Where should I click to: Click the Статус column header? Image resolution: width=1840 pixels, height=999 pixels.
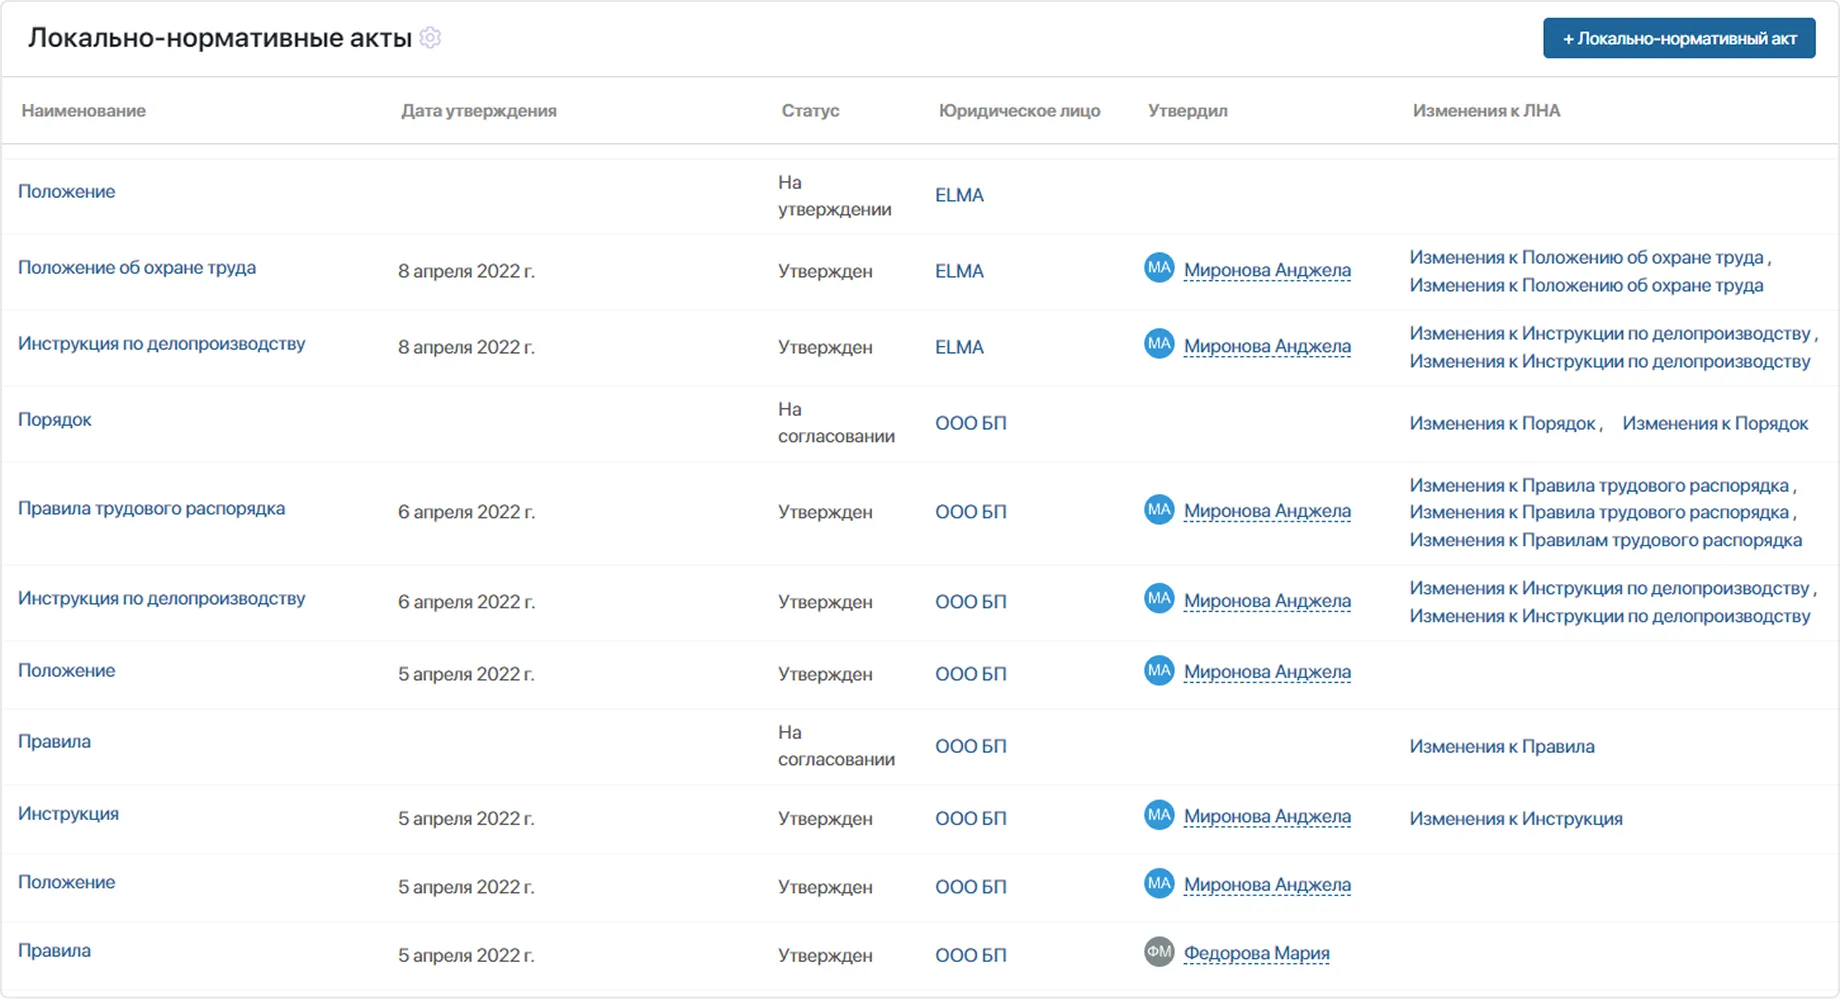click(x=809, y=111)
